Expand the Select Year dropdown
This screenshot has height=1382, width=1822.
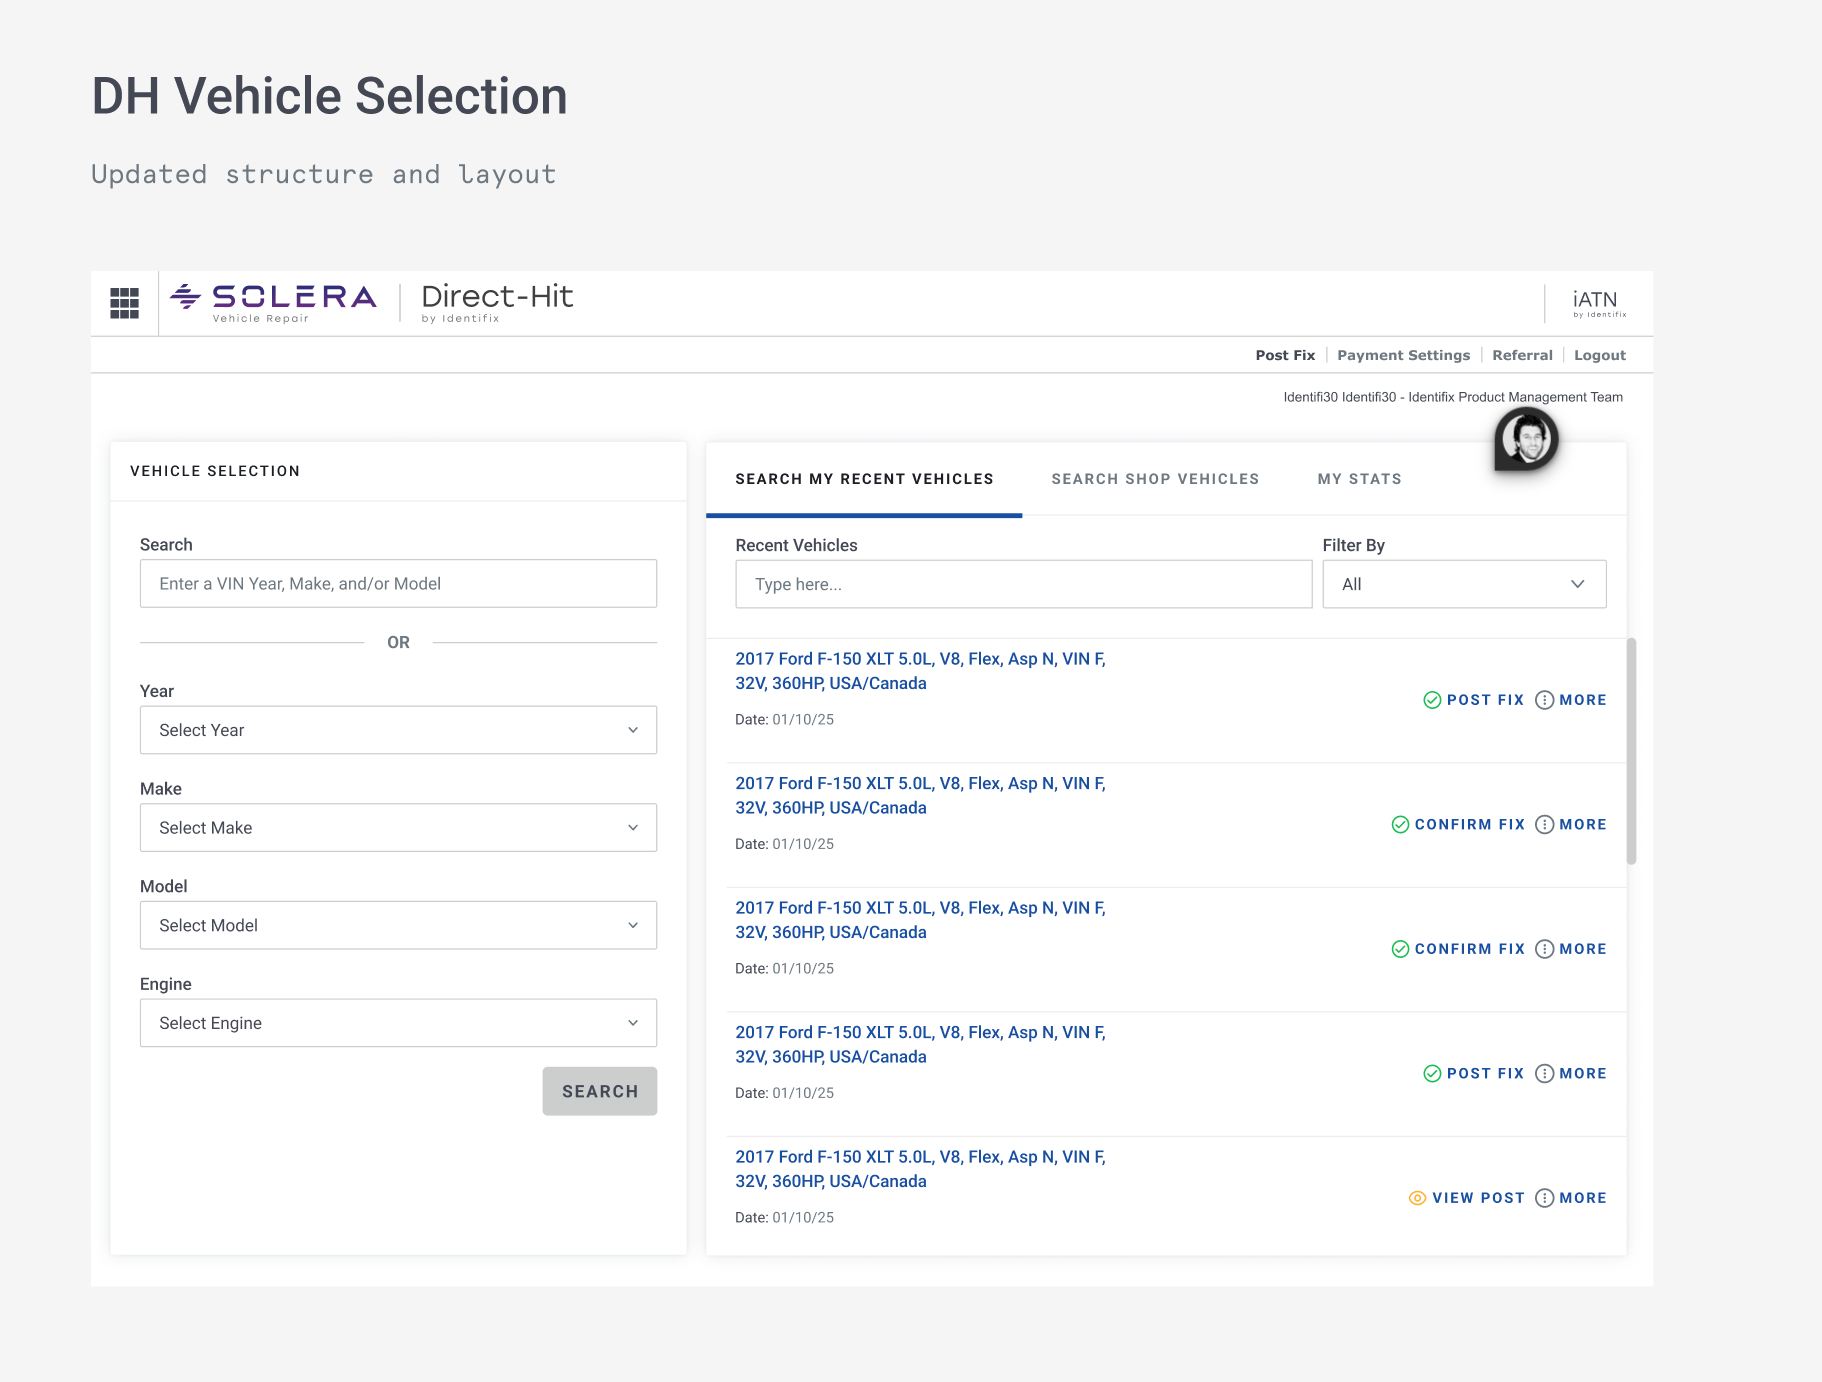click(x=398, y=730)
